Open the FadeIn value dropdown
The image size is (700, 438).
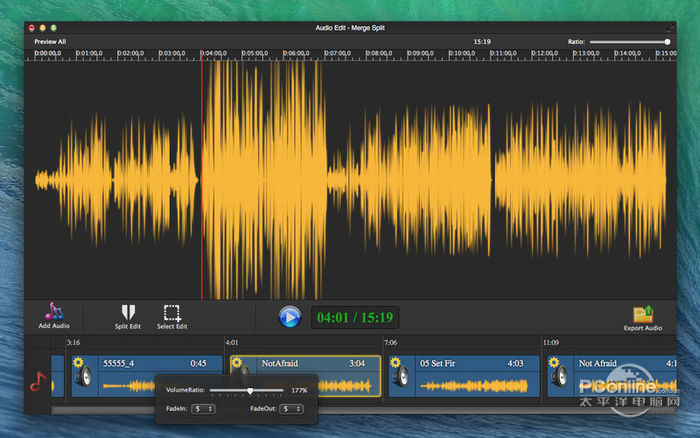click(204, 409)
